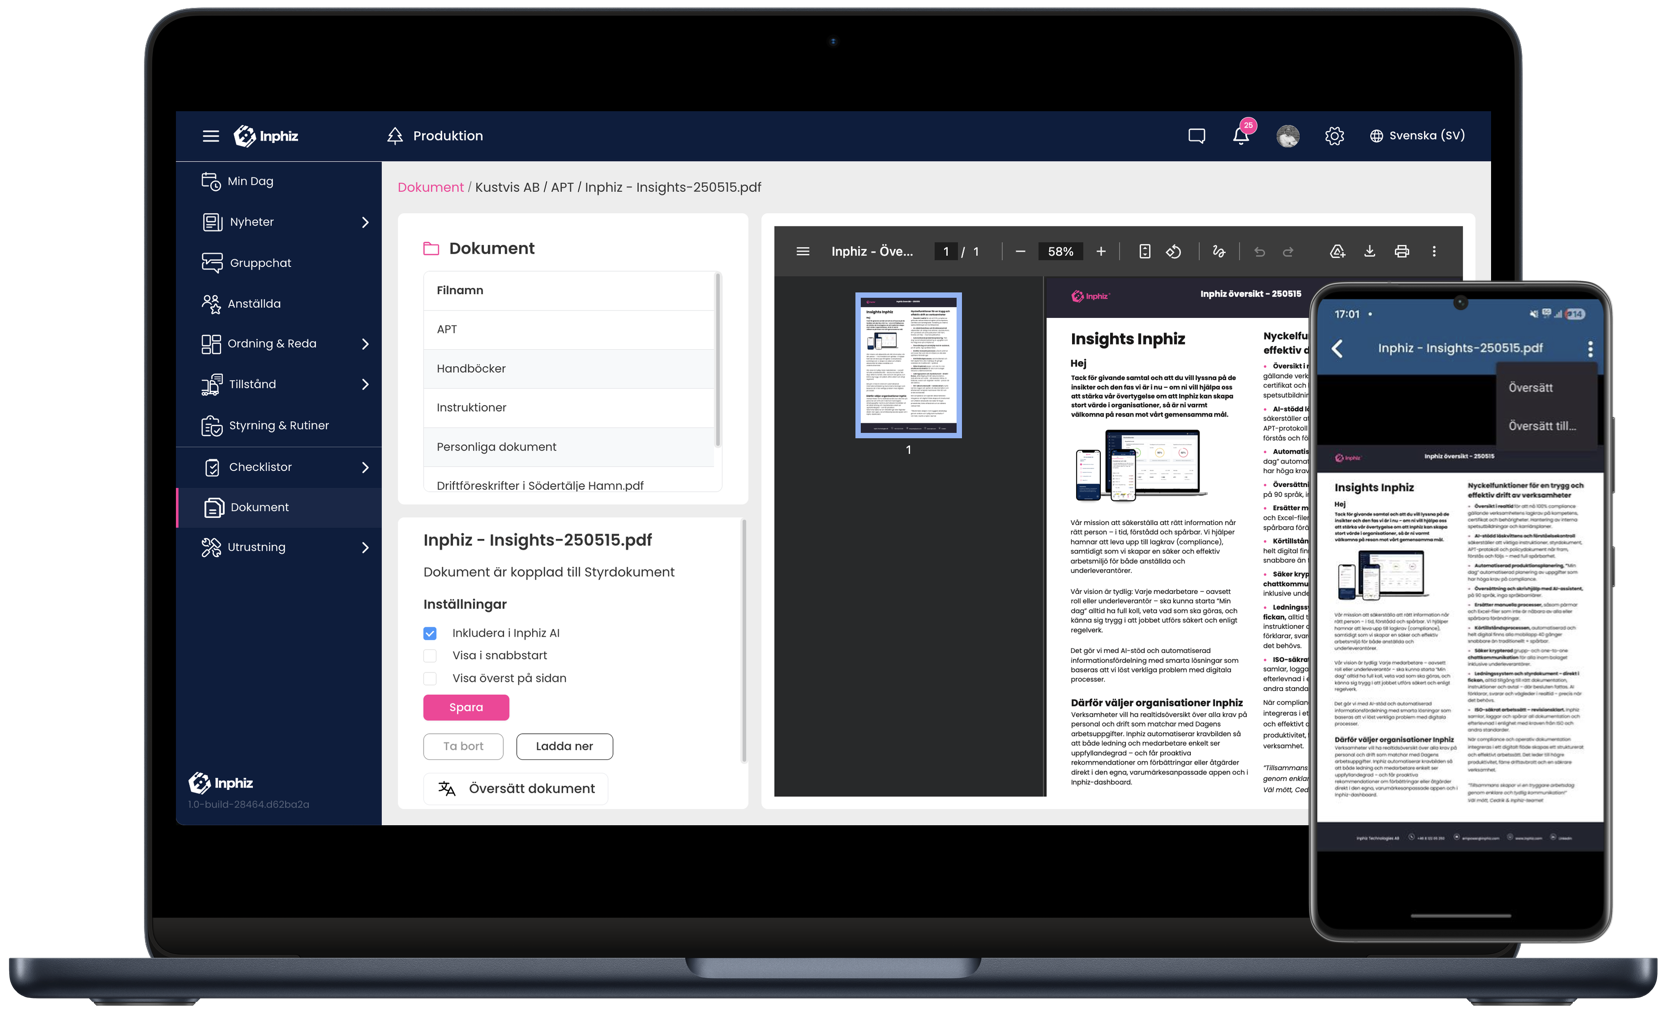Expand the Checklistor submenu
The image size is (1665, 1009).
(x=364, y=467)
